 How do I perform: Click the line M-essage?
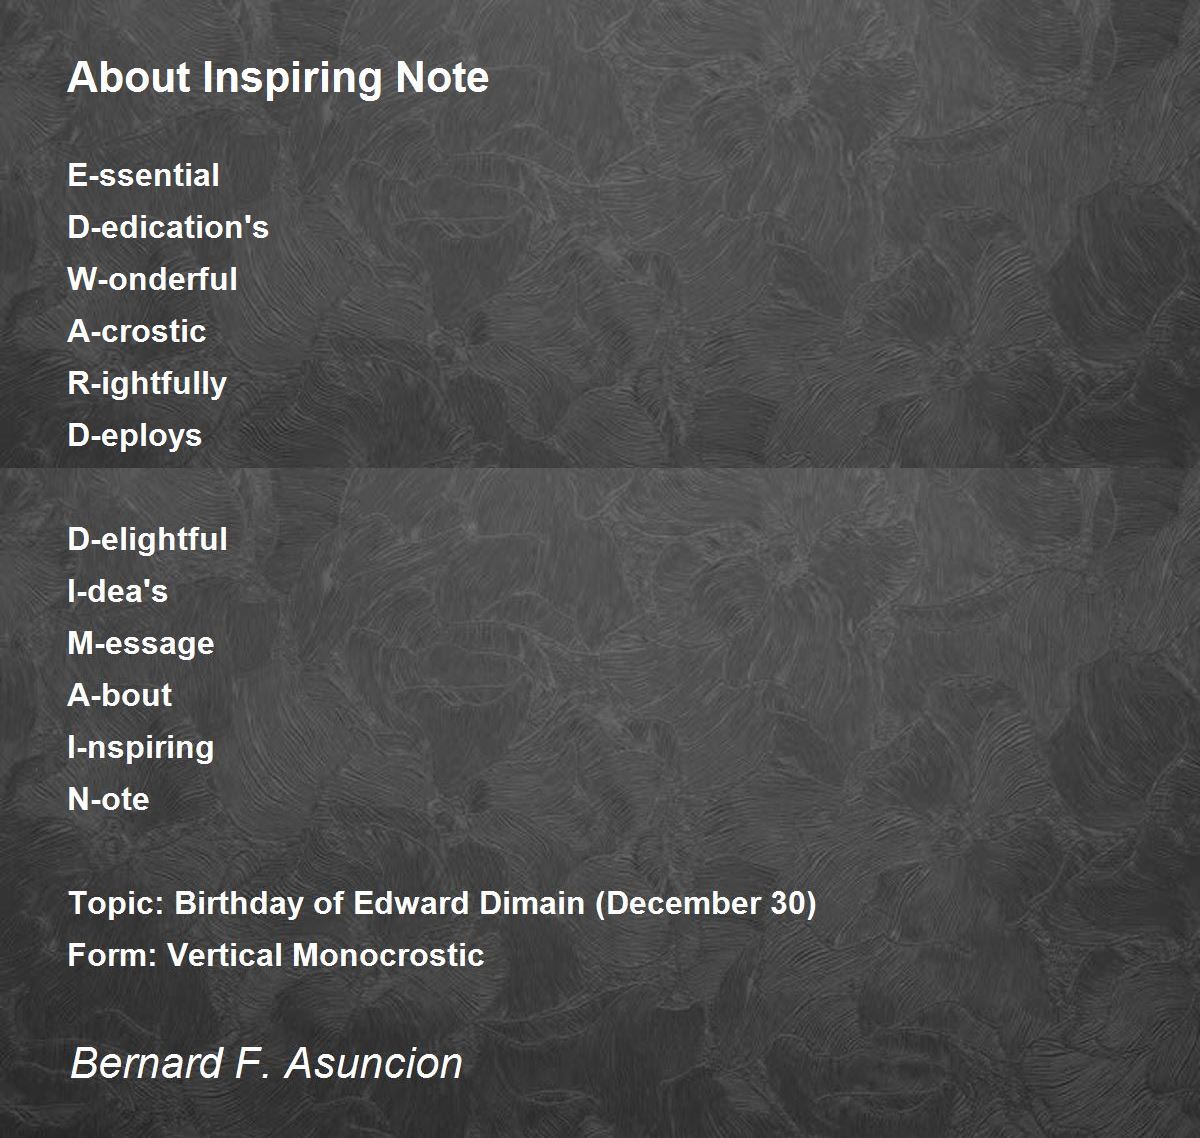[x=141, y=644]
